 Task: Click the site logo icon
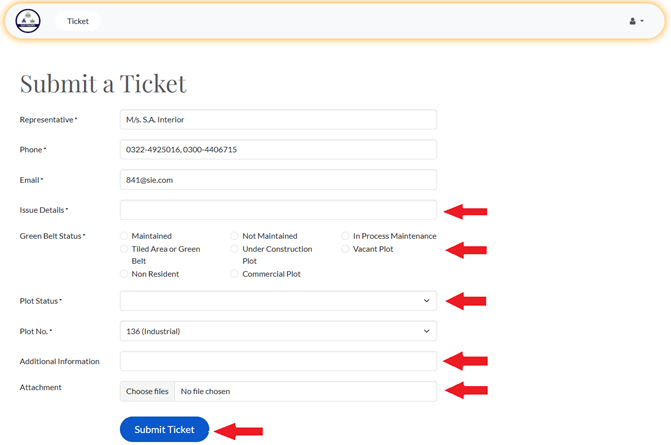click(x=28, y=21)
